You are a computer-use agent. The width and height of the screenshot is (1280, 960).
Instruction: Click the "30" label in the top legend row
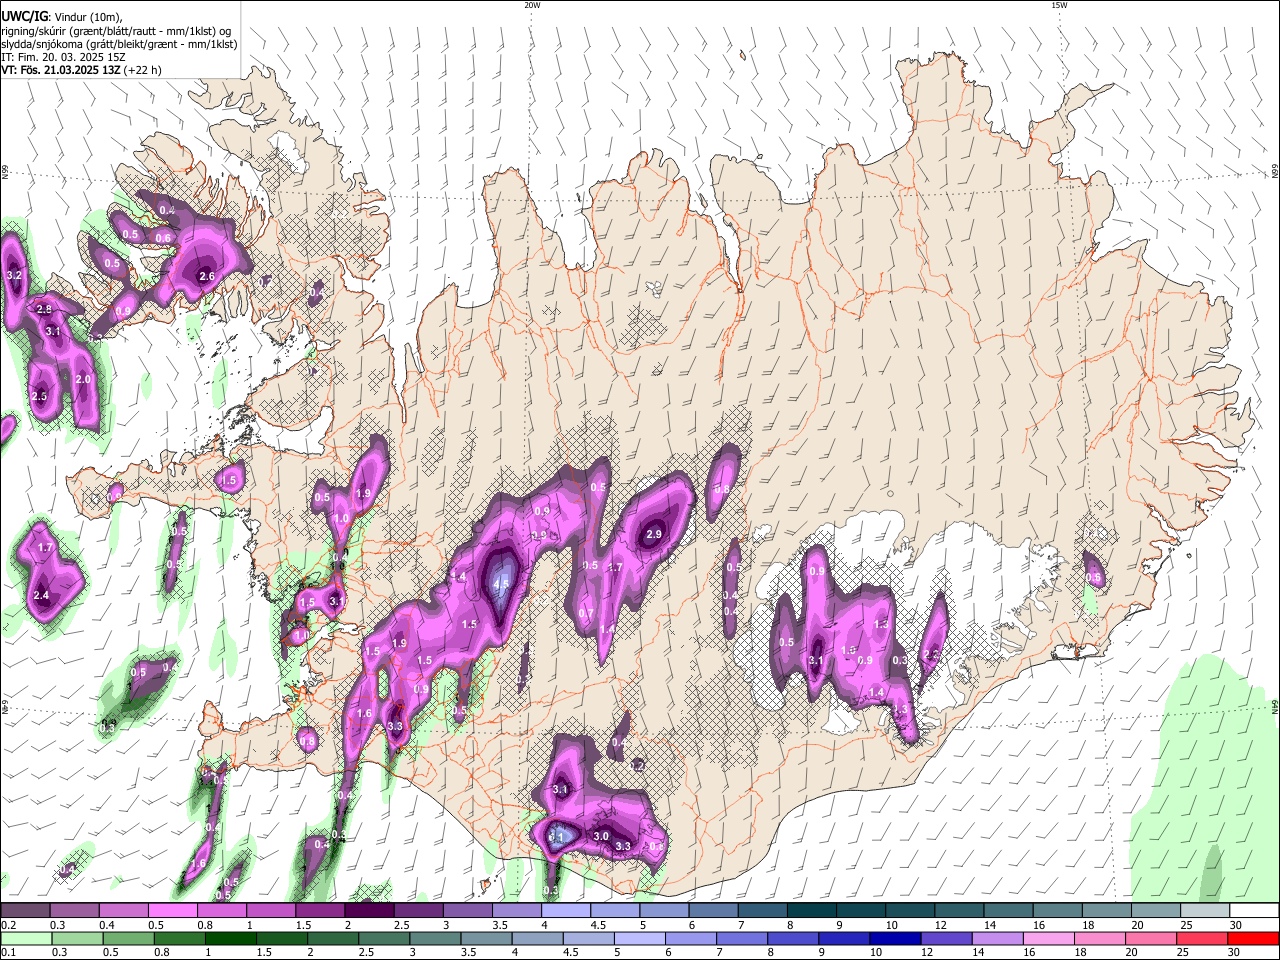[x=1235, y=925]
